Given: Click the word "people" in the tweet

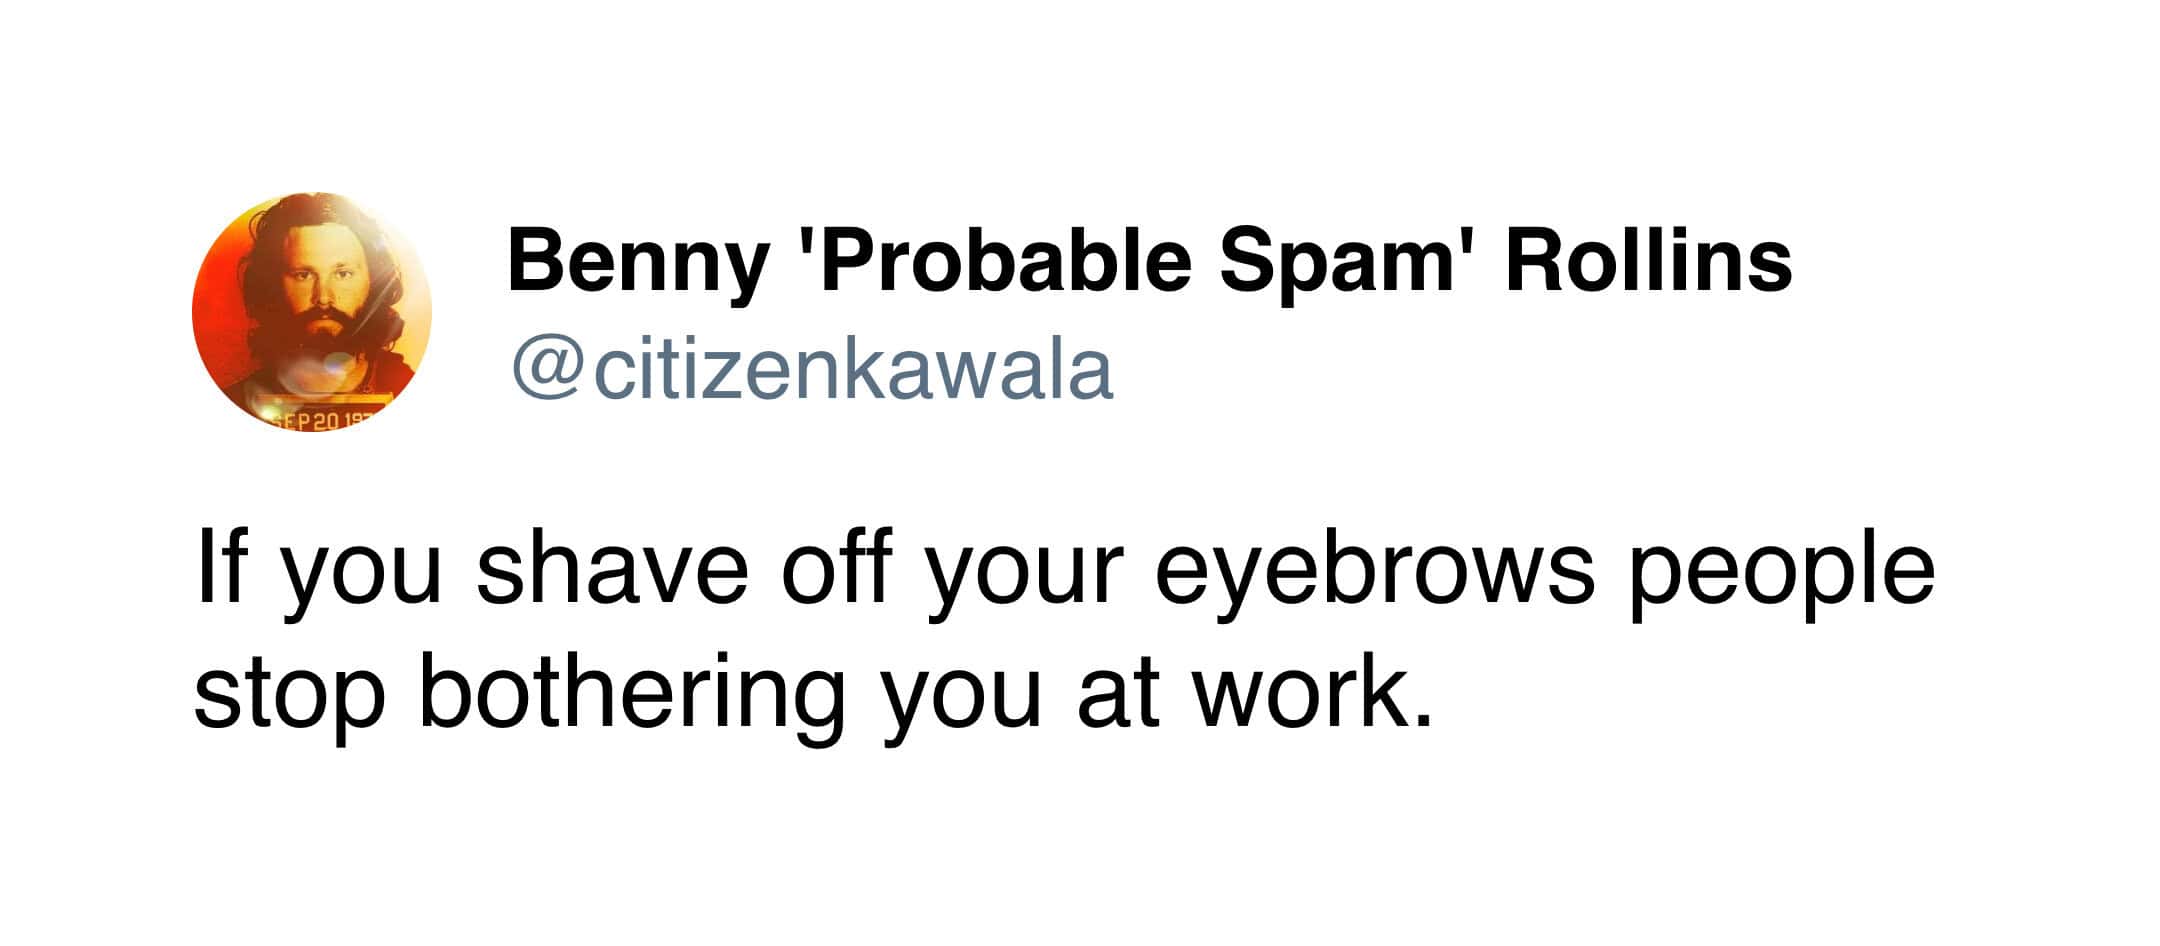Looking at the screenshot, I should pos(1782,573).
